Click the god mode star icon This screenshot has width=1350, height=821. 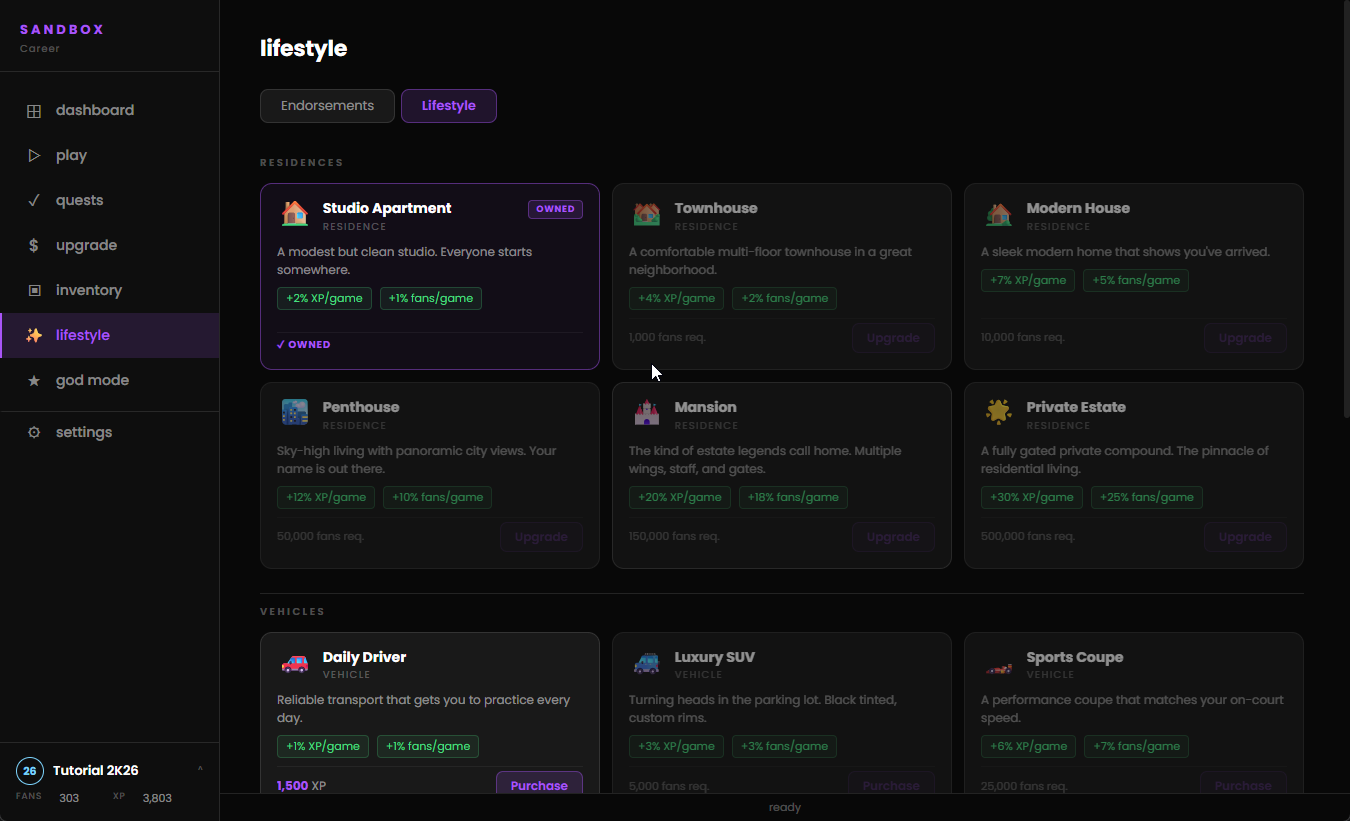point(34,381)
